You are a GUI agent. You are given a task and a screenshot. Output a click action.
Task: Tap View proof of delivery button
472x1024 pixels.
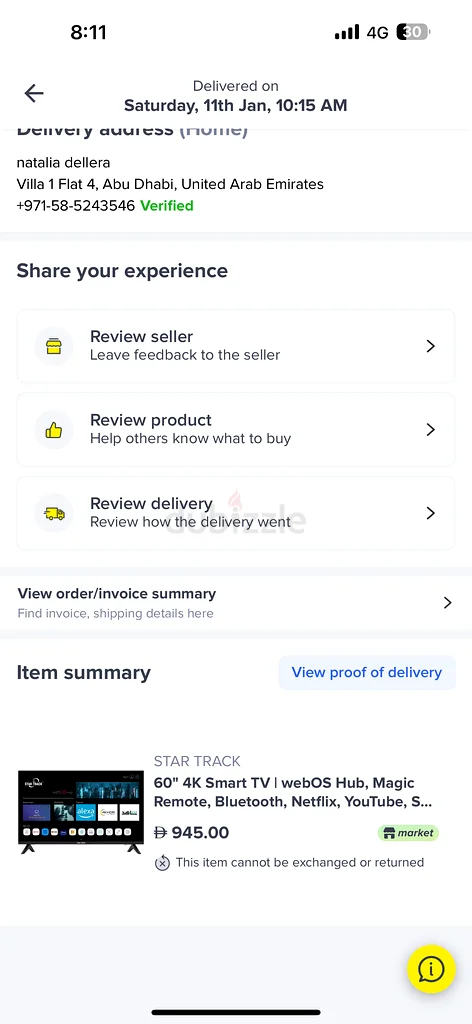click(x=367, y=673)
